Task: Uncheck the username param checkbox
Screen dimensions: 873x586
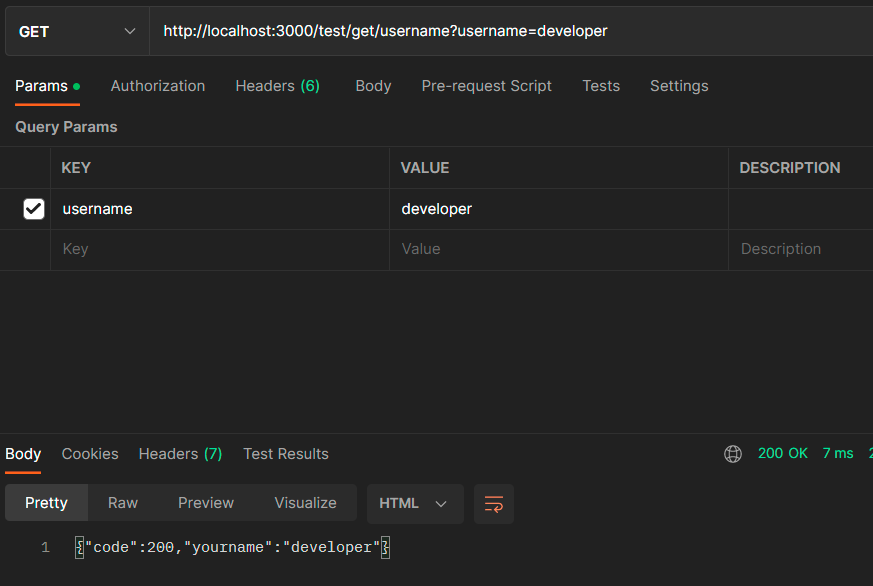Action: click(x=34, y=209)
